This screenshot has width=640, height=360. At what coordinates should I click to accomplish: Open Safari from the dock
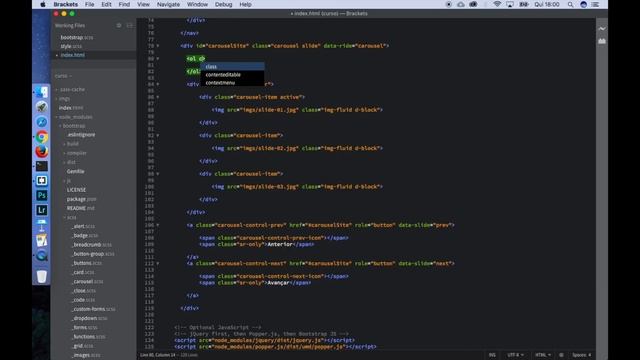(x=42, y=122)
